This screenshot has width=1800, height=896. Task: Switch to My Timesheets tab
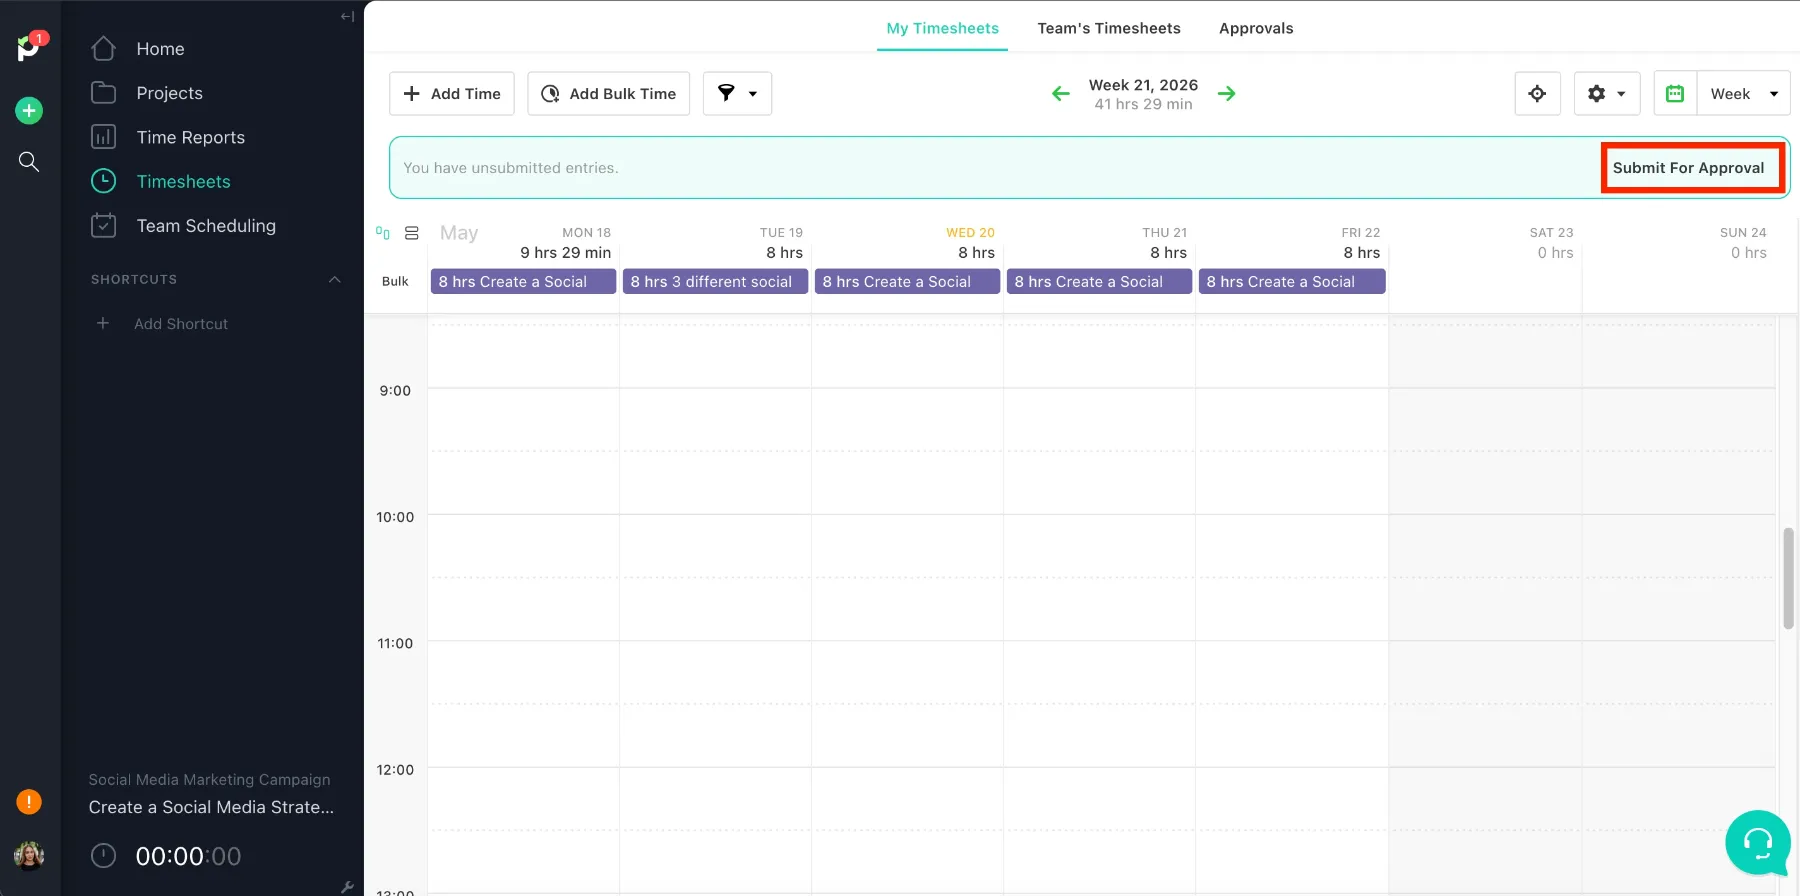(942, 28)
